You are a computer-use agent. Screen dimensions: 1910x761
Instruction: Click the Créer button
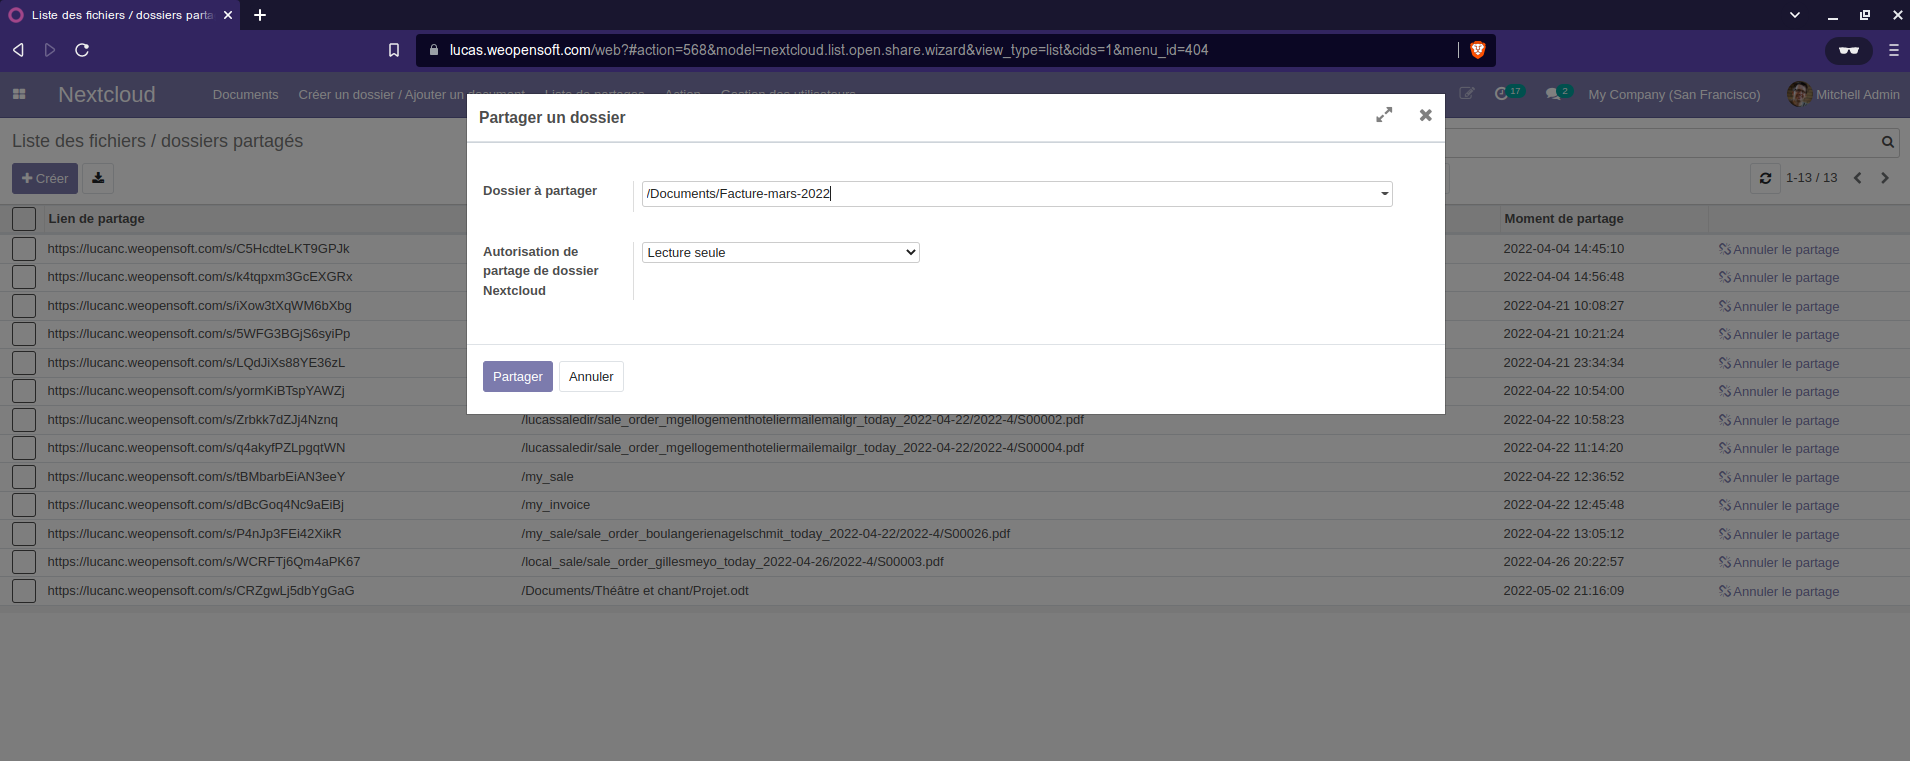tap(45, 178)
